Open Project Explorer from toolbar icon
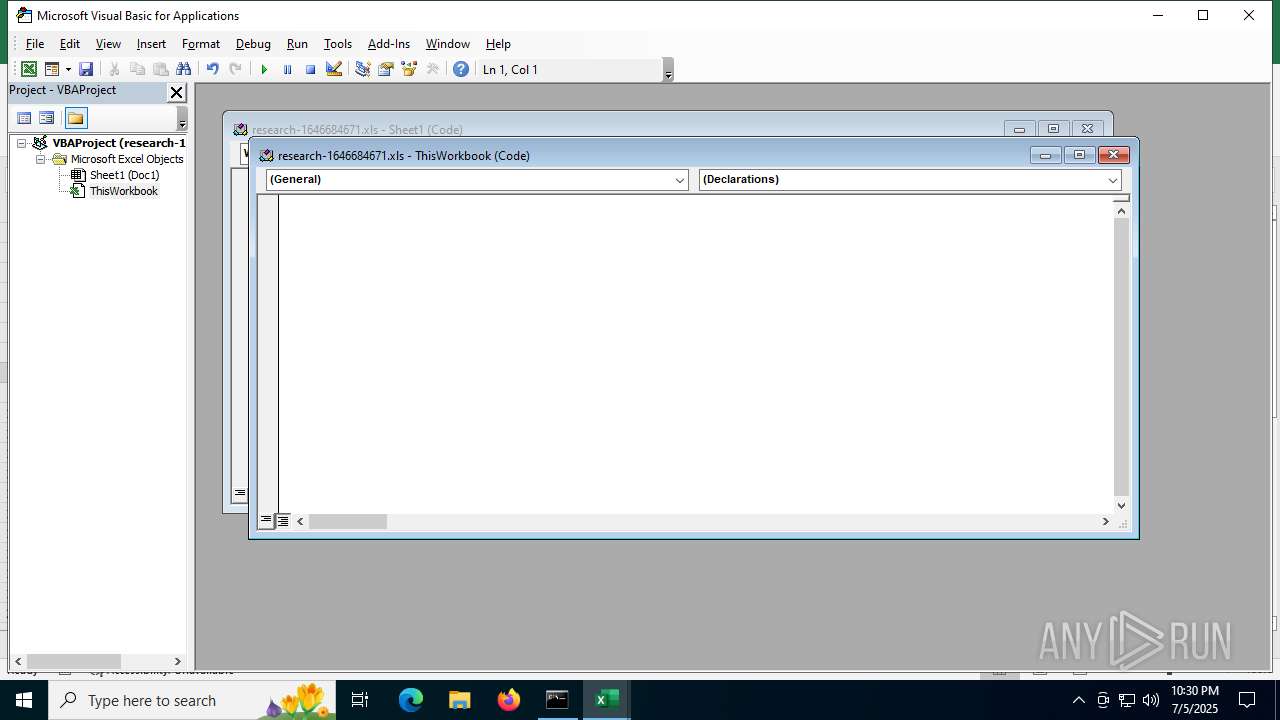Screen dimensions: 1280x720 pyautogui.click(x=362, y=69)
